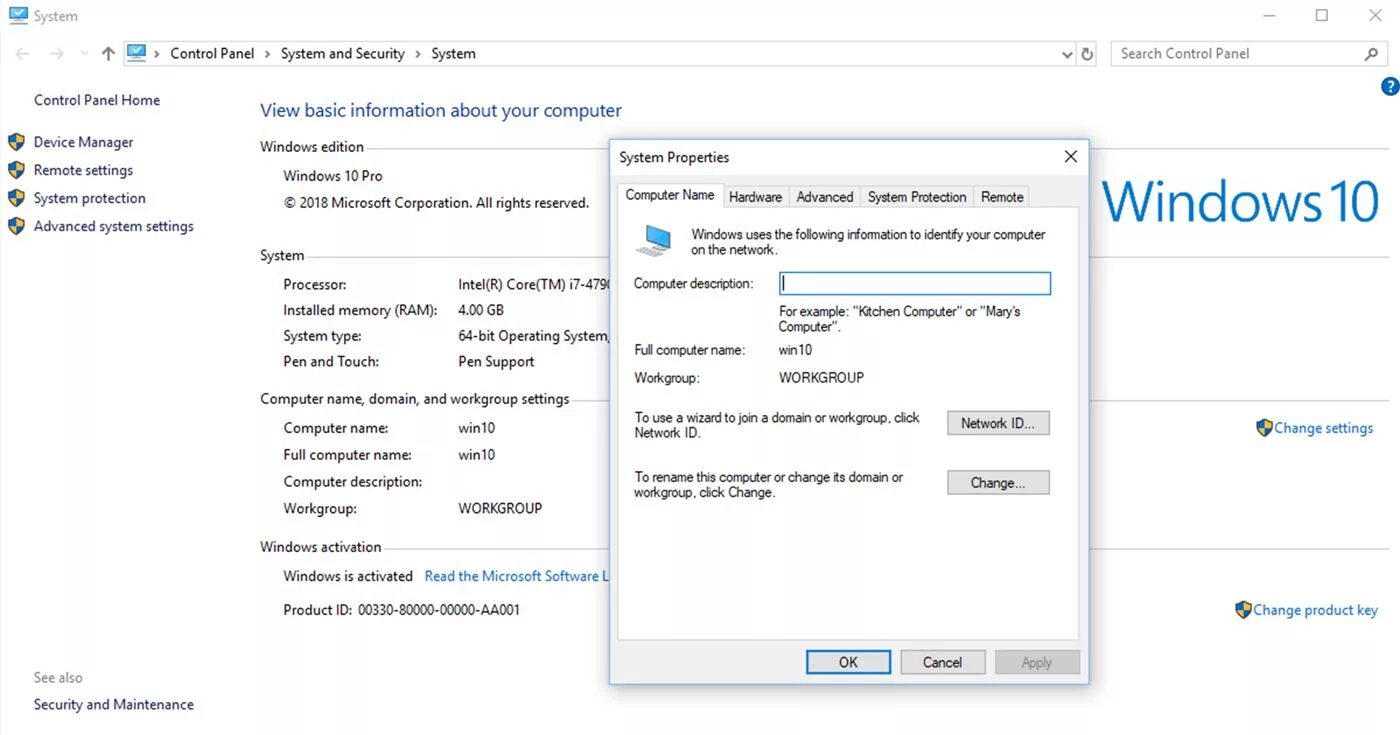Click the Remote settings shield icon
The width and height of the screenshot is (1400, 735).
(x=16, y=170)
